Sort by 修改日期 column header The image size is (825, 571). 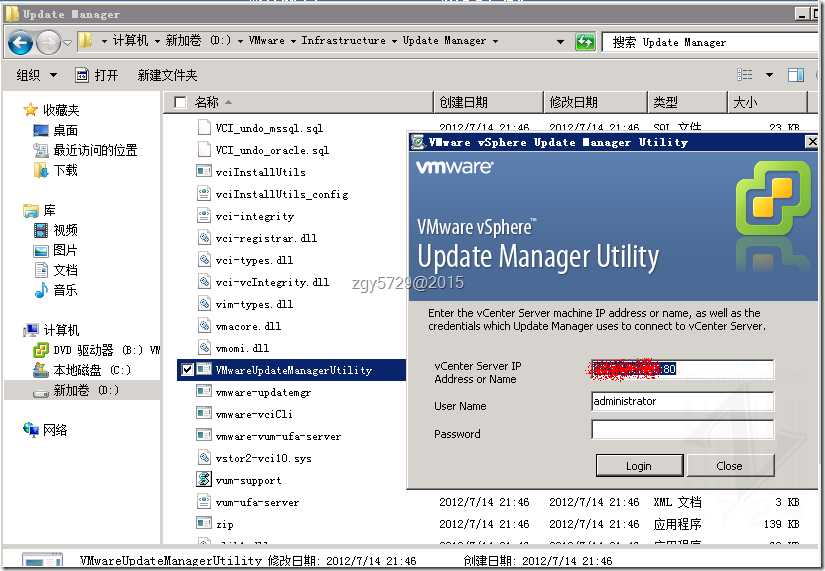pyautogui.click(x=595, y=102)
